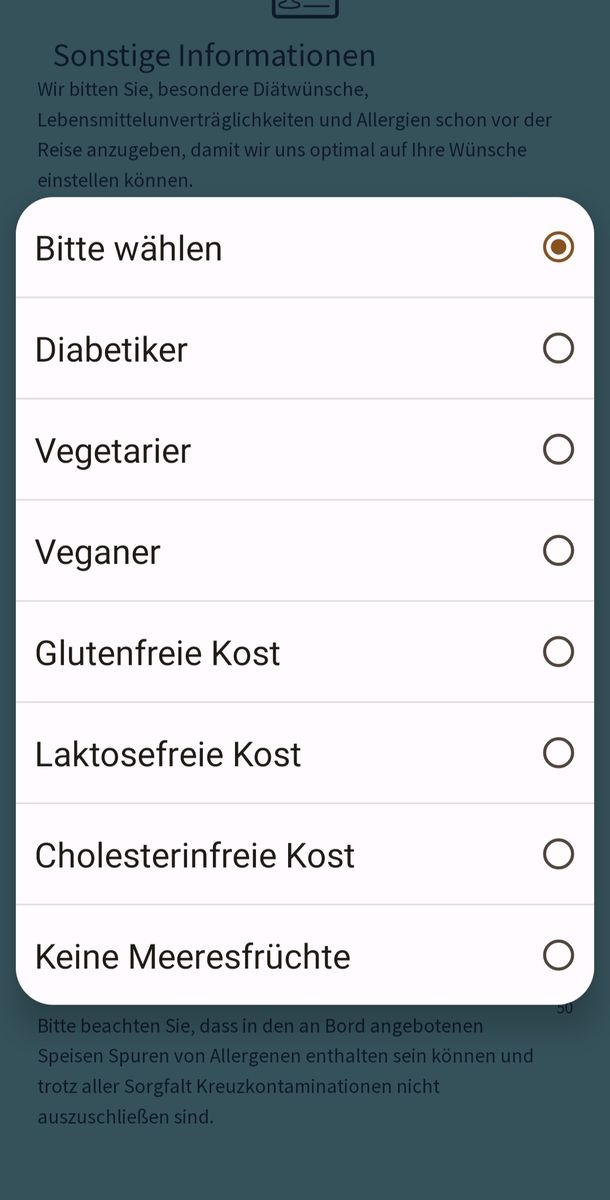Click the icon above Sonstige Informationen
Viewport: 610px width, 1200px height.
[x=305, y=8]
